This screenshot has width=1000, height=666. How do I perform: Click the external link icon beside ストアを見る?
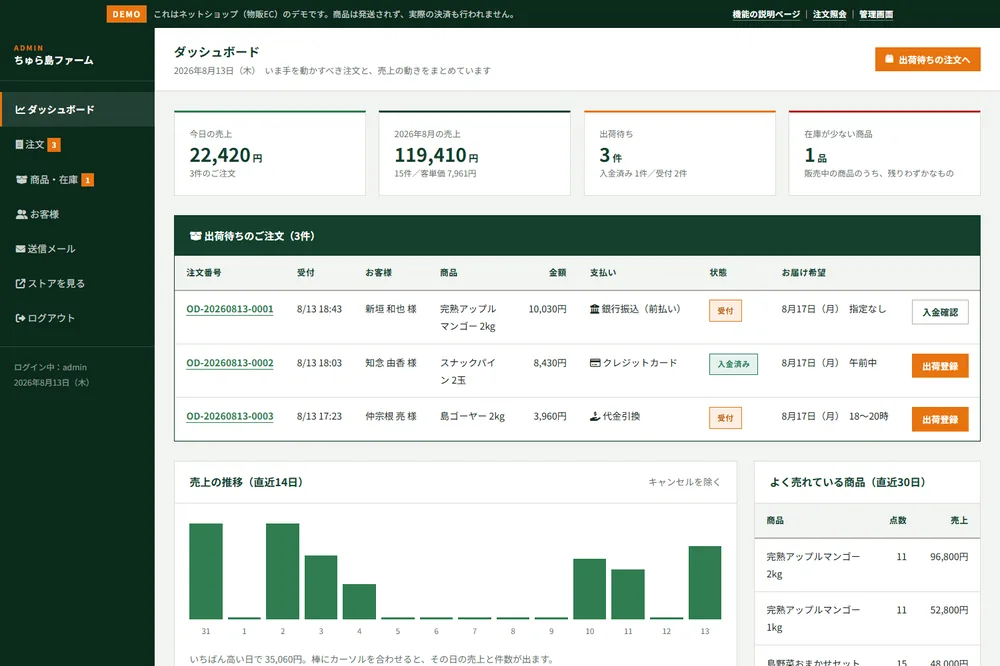click(x=20, y=283)
